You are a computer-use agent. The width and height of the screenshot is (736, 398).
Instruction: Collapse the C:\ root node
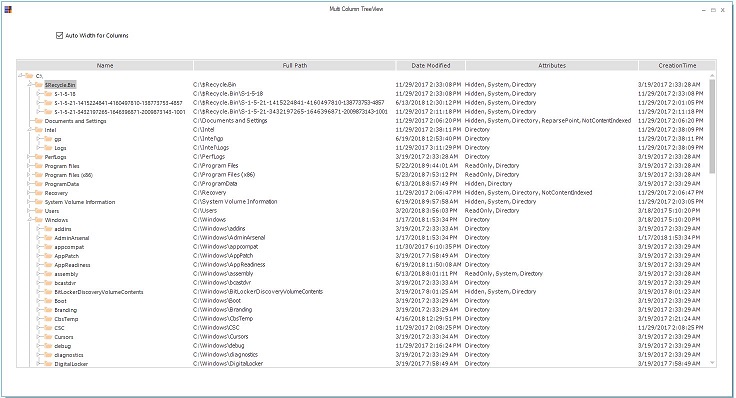[21, 76]
